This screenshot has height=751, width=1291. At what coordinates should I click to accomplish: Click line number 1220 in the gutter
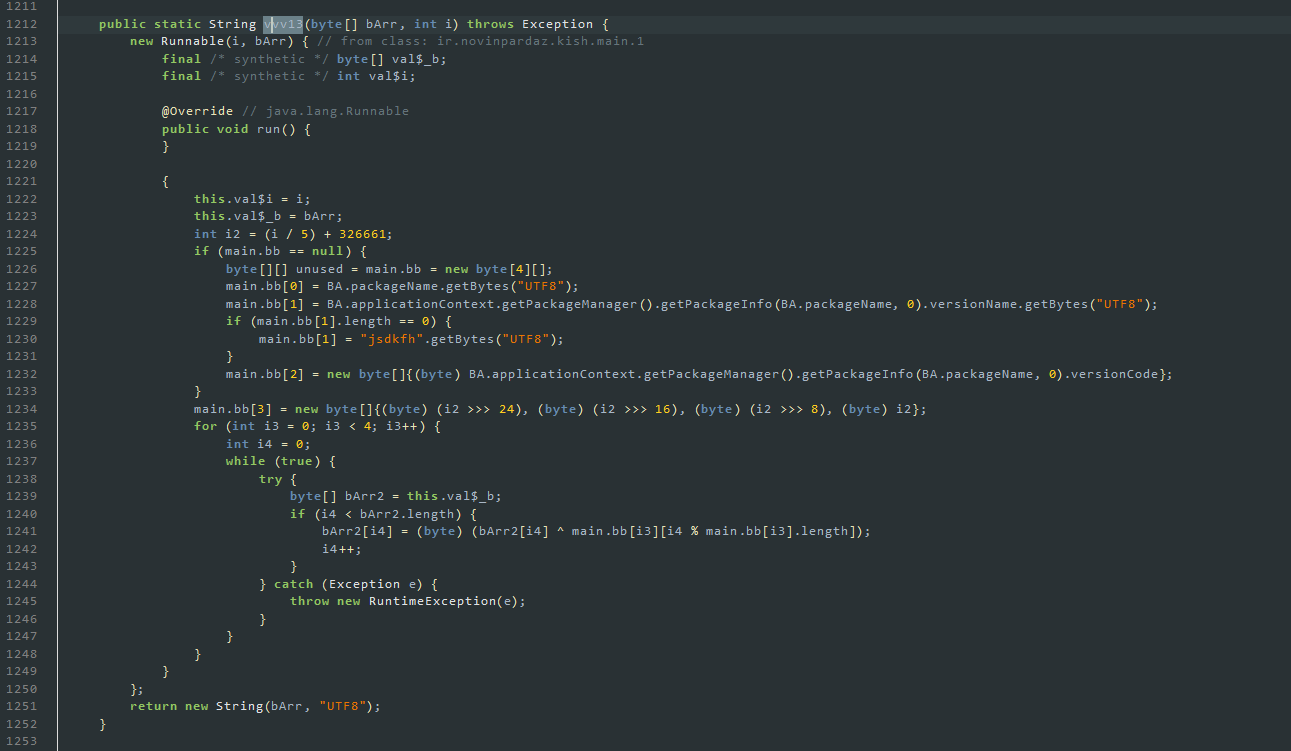22,164
